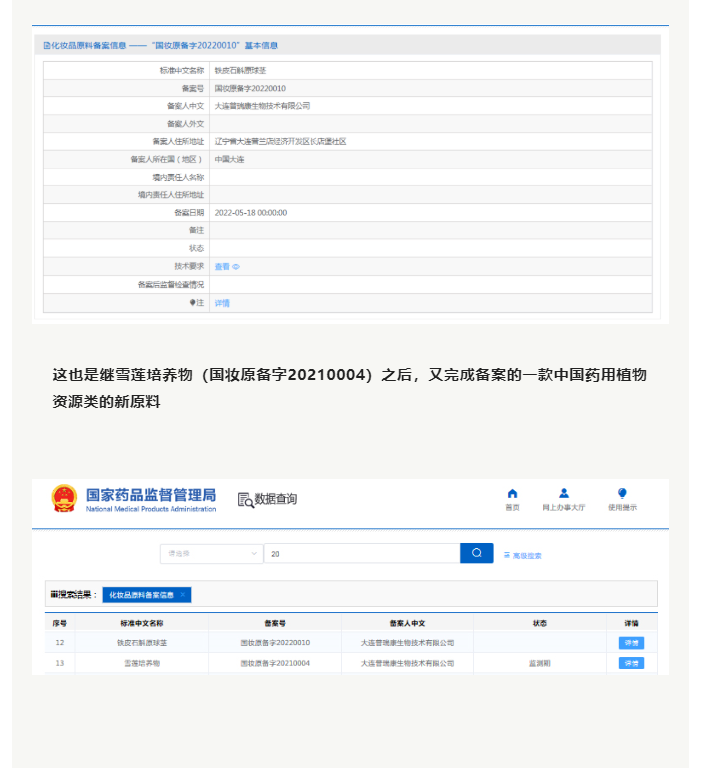
Task: Click 查看 link in 技术要求 row
Action: 222,267
